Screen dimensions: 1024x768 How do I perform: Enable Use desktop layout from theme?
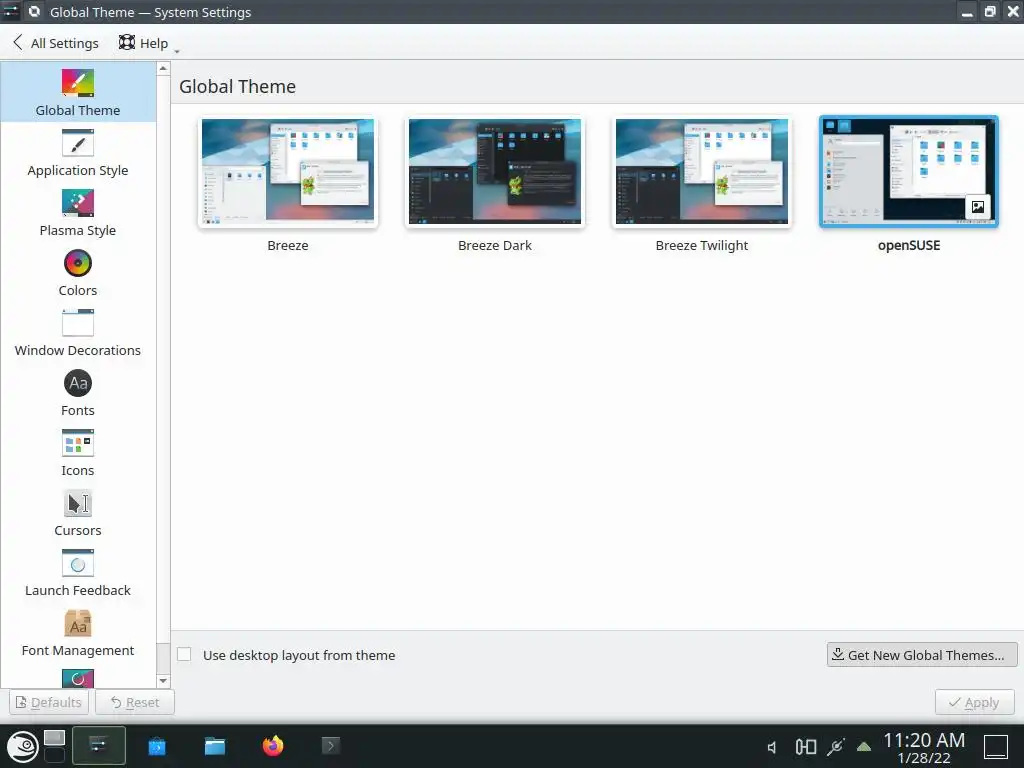tap(184, 654)
